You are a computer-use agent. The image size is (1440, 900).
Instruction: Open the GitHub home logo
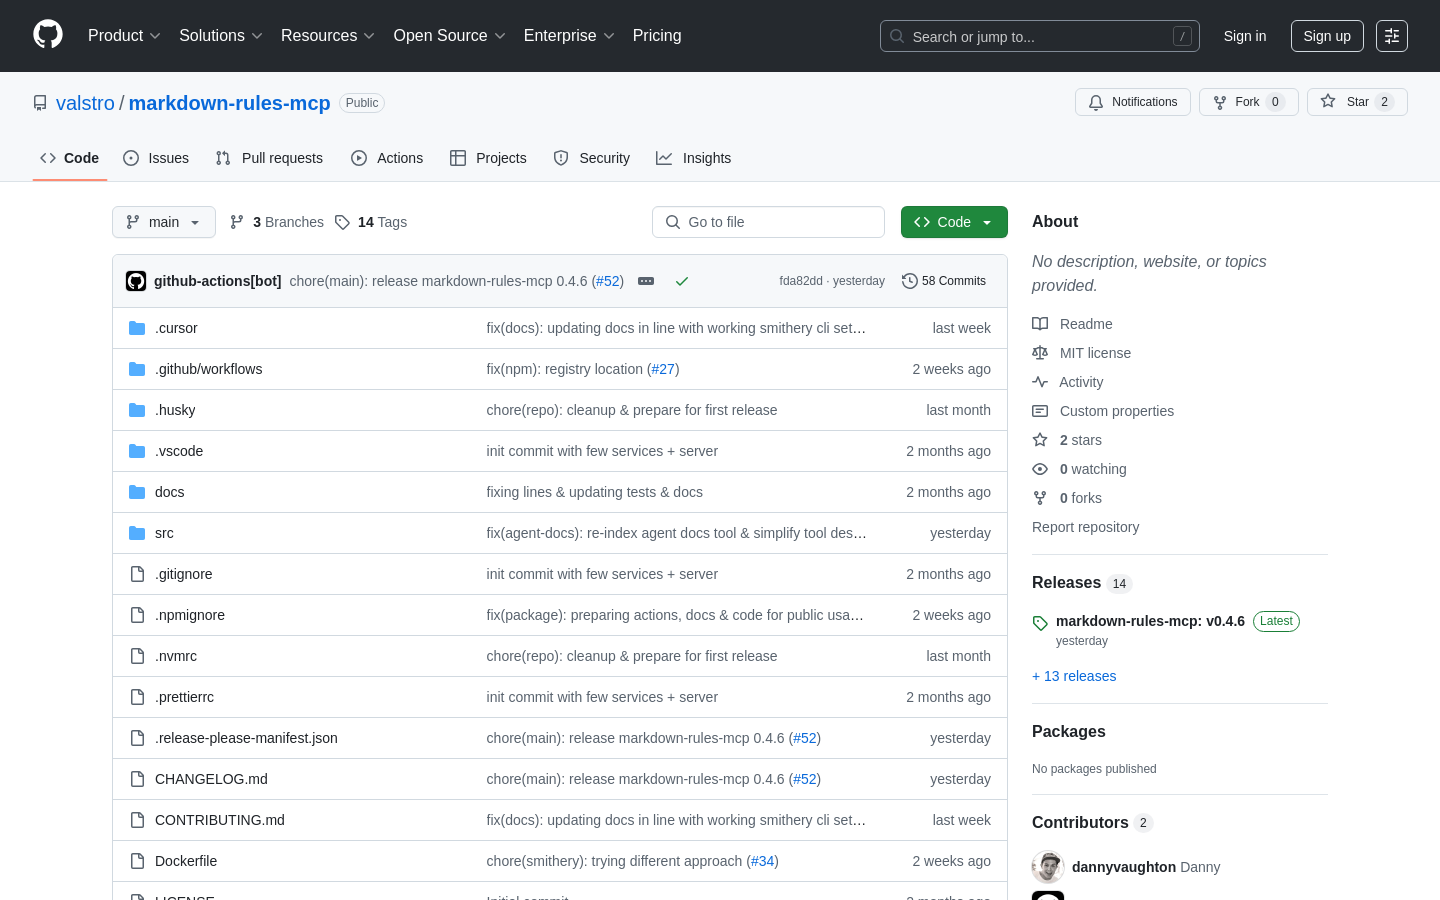pos(48,35)
